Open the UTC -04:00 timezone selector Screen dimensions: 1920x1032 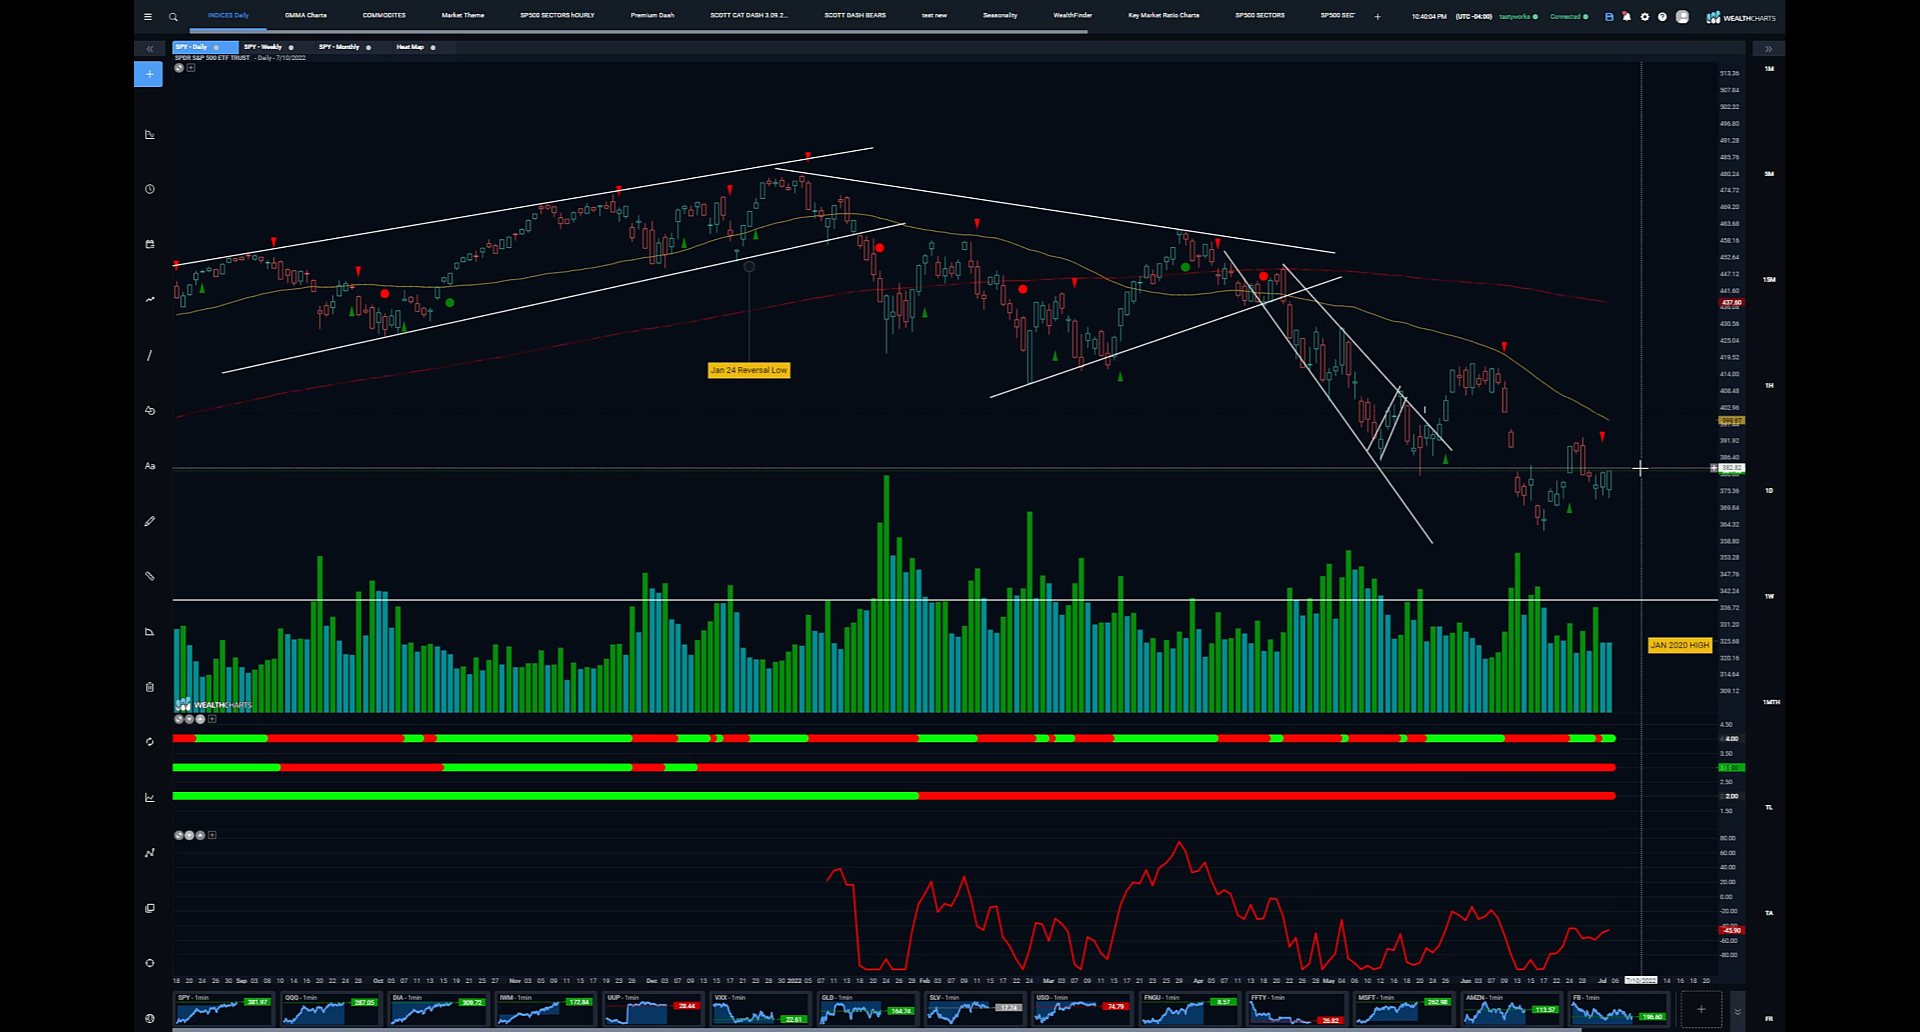pyautogui.click(x=1474, y=17)
